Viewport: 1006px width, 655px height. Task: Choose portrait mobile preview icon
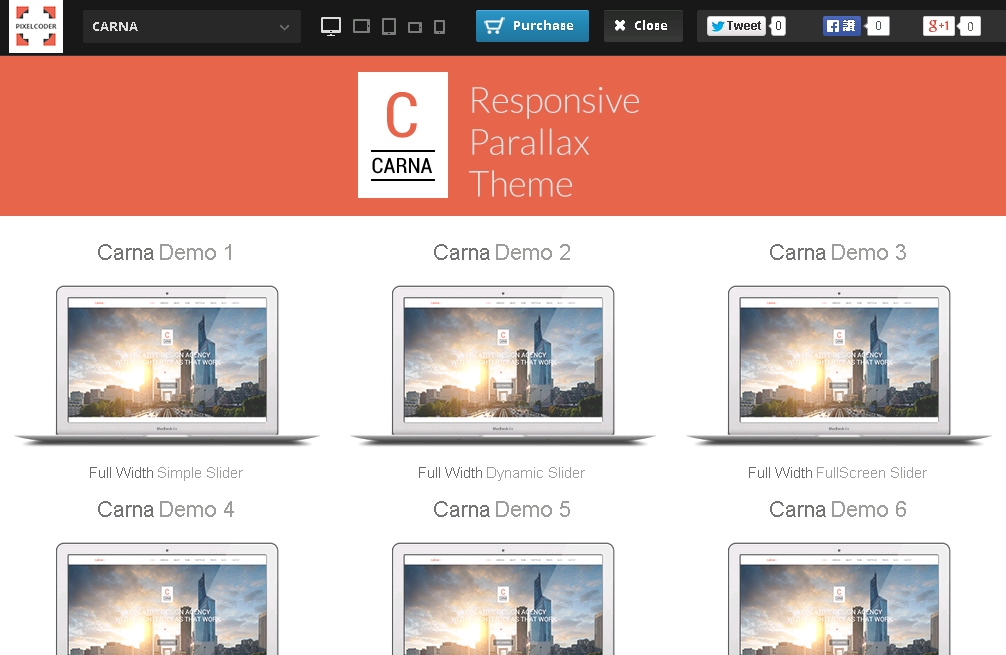tap(439, 27)
